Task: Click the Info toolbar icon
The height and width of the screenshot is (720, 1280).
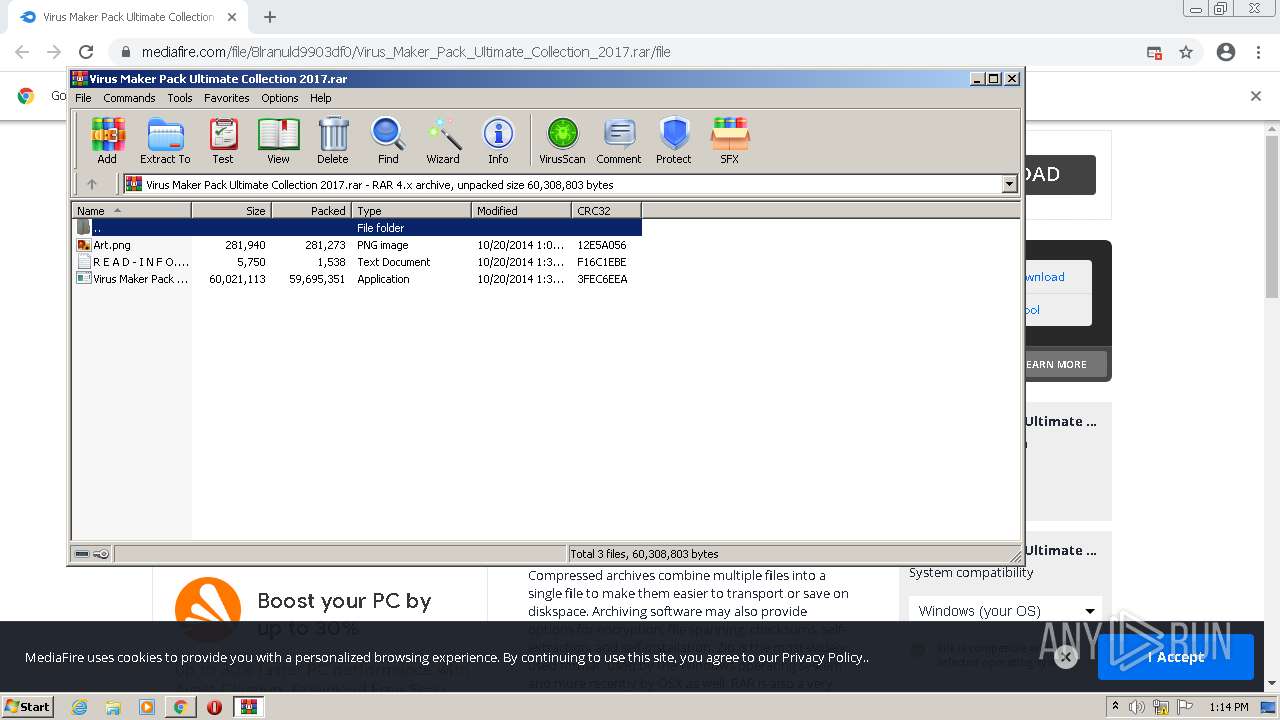Action: (498, 140)
